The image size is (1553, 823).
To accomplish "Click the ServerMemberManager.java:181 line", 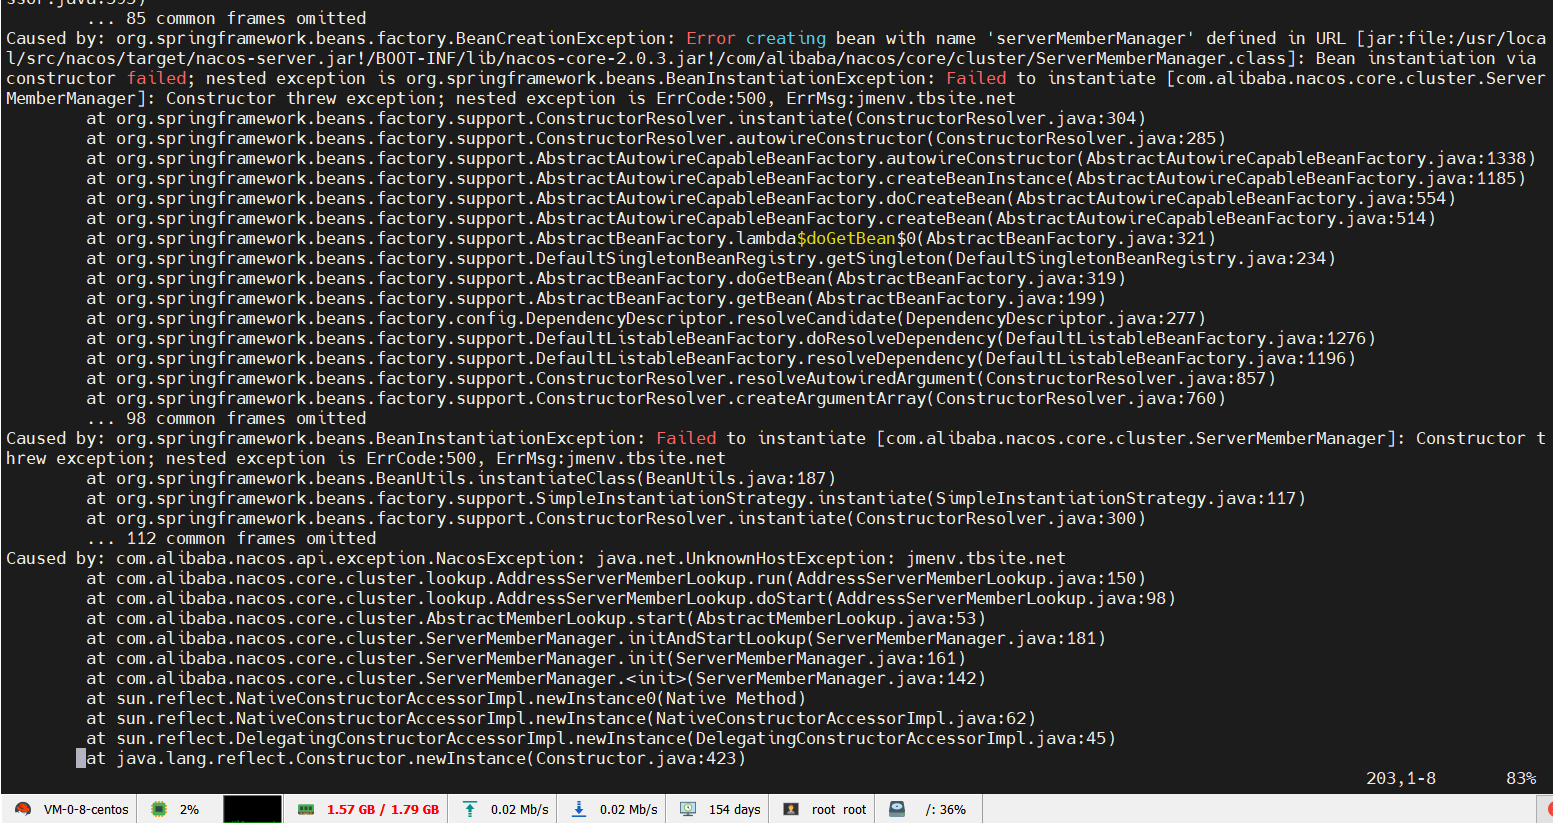I will [x=596, y=638].
